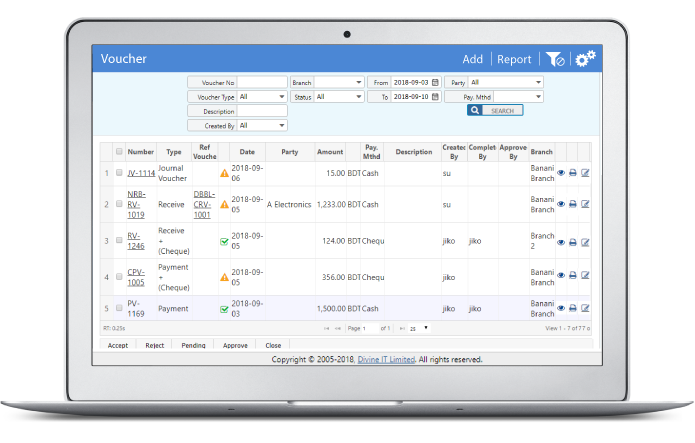695x443 pixels.
Task: Check the row checkbox for JV-1114
Action: click(119, 172)
